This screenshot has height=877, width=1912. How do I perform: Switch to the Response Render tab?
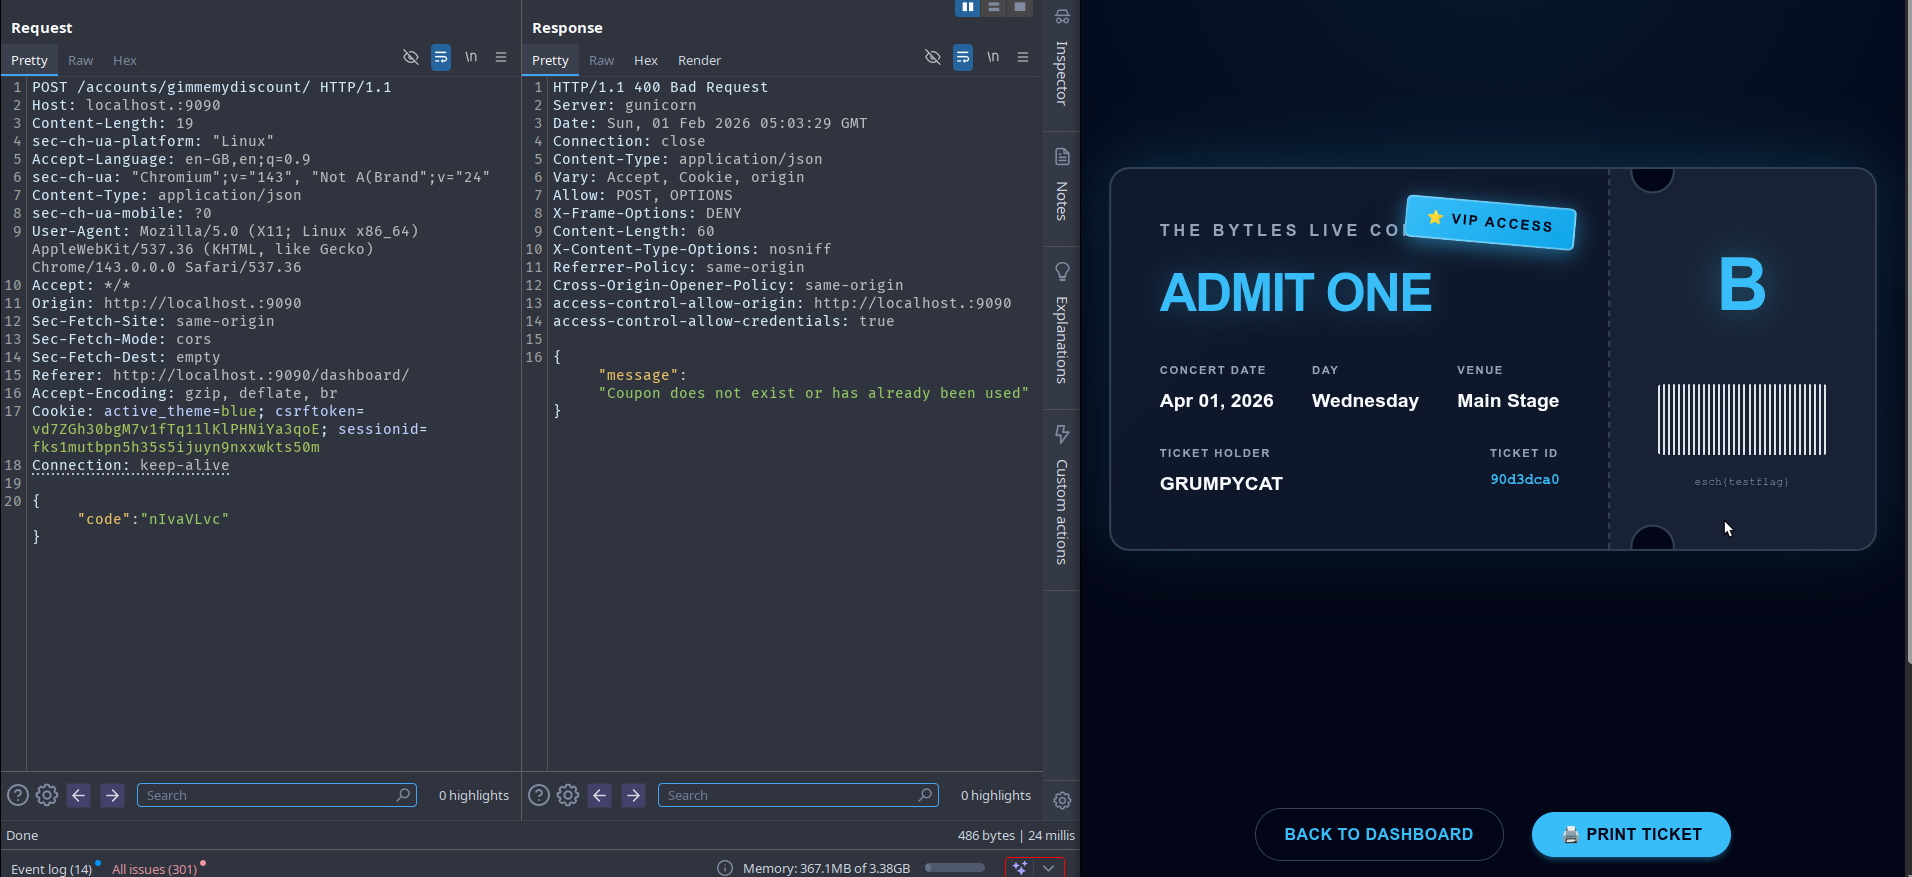point(699,61)
